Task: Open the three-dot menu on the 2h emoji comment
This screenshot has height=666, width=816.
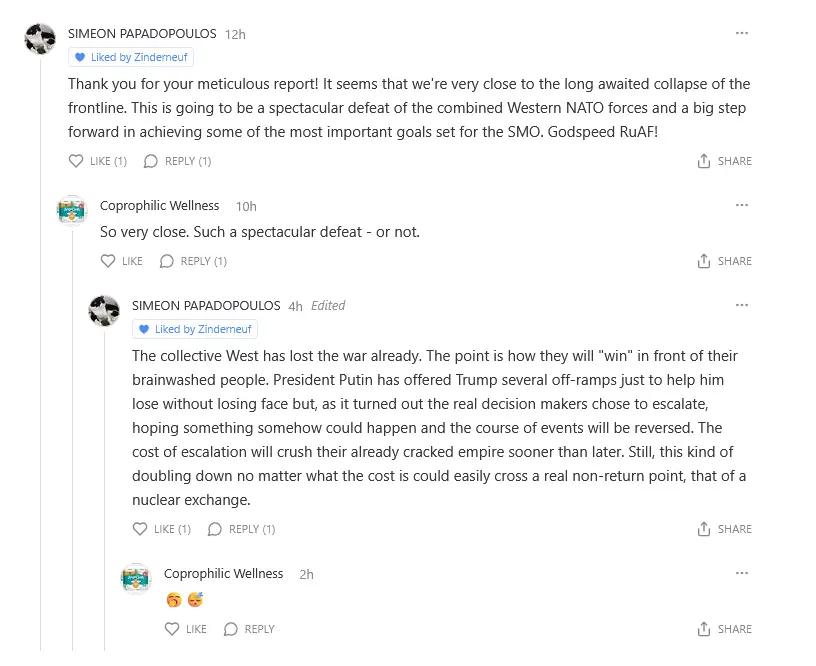Action: 741,573
